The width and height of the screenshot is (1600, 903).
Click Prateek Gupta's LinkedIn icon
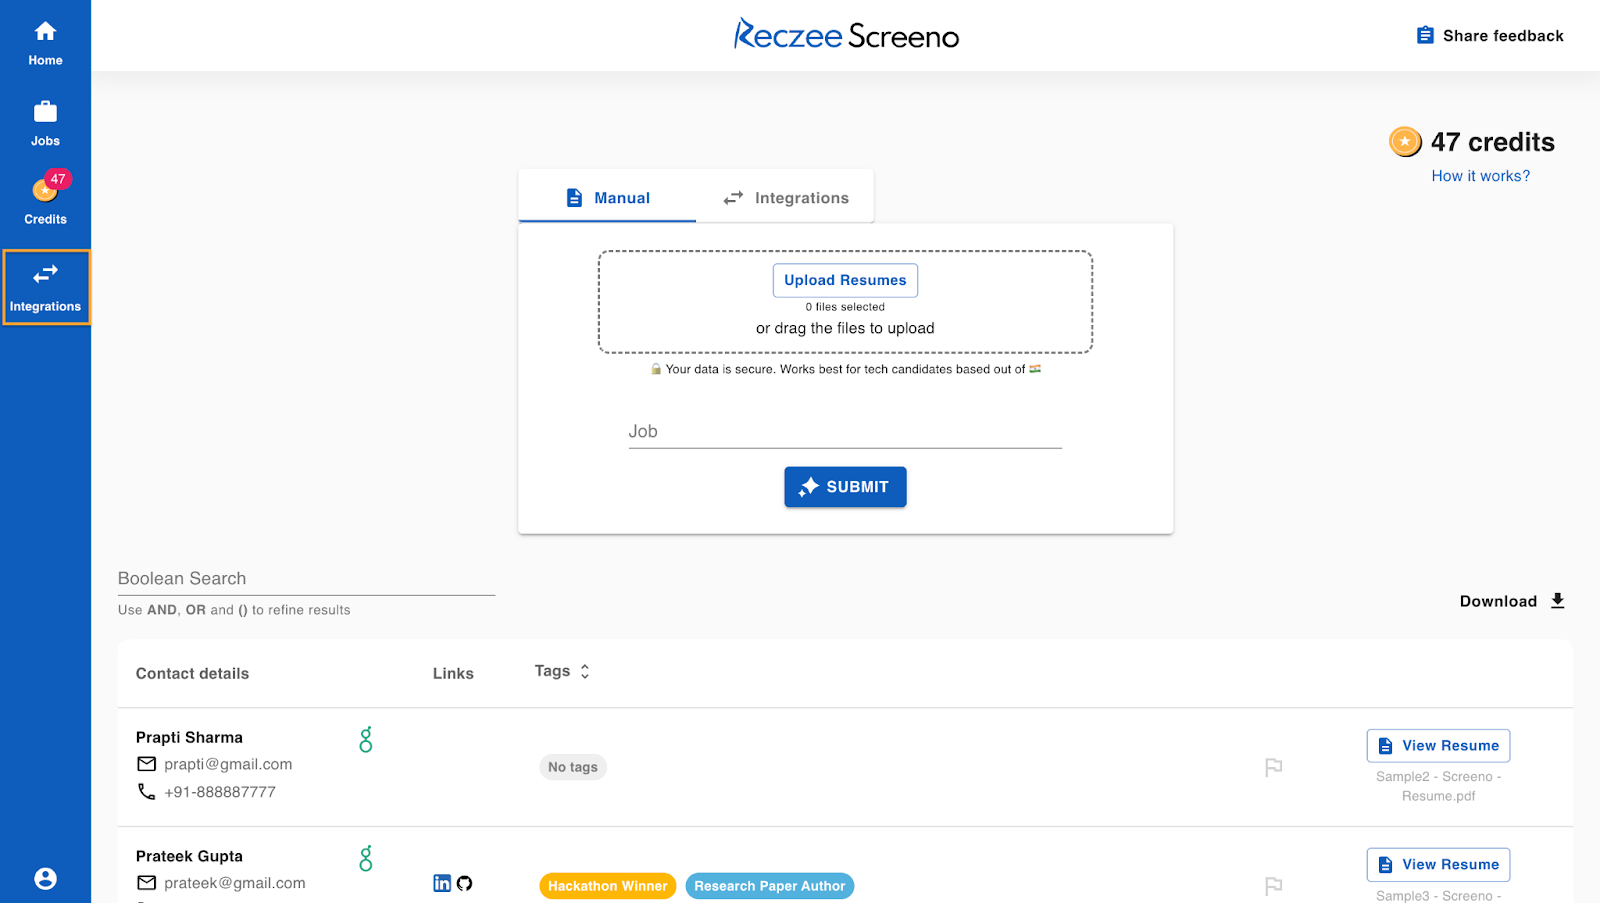(441, 883)
